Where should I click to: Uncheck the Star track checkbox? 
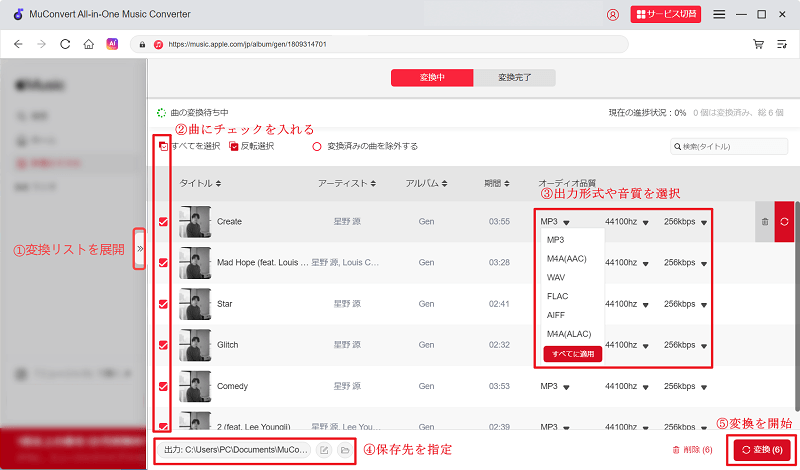click(x=163, y=304)
